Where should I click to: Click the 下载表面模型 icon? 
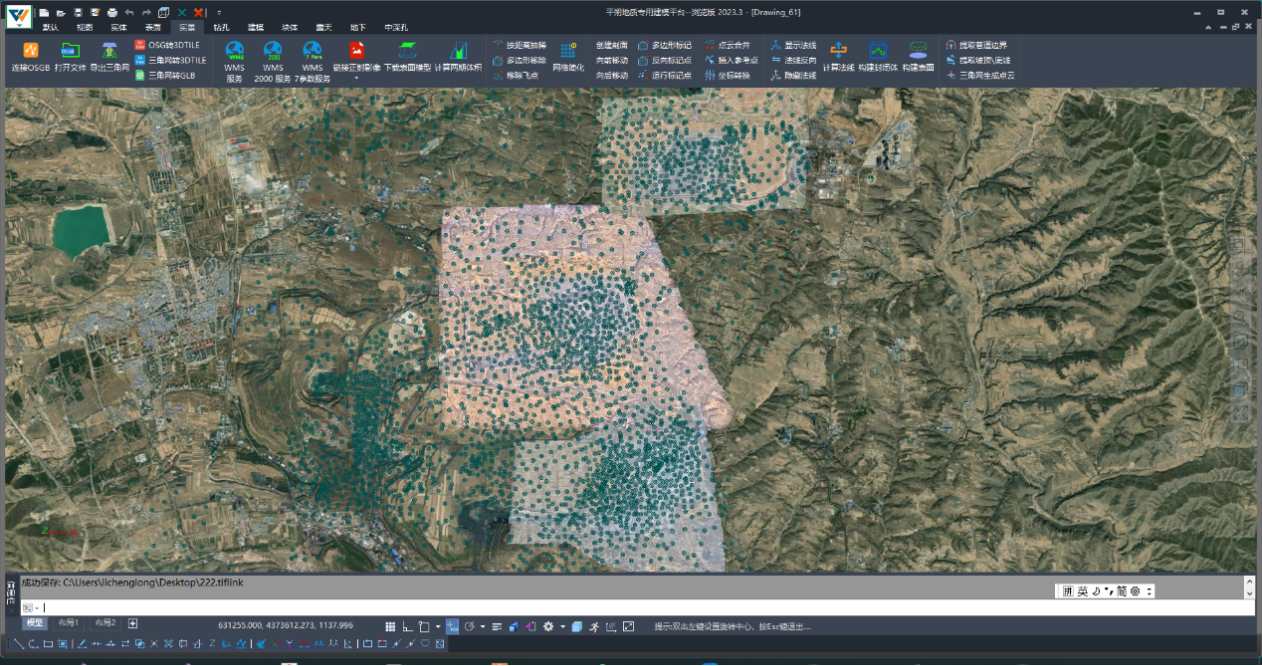pyautogui.click(x=407, y=51)
